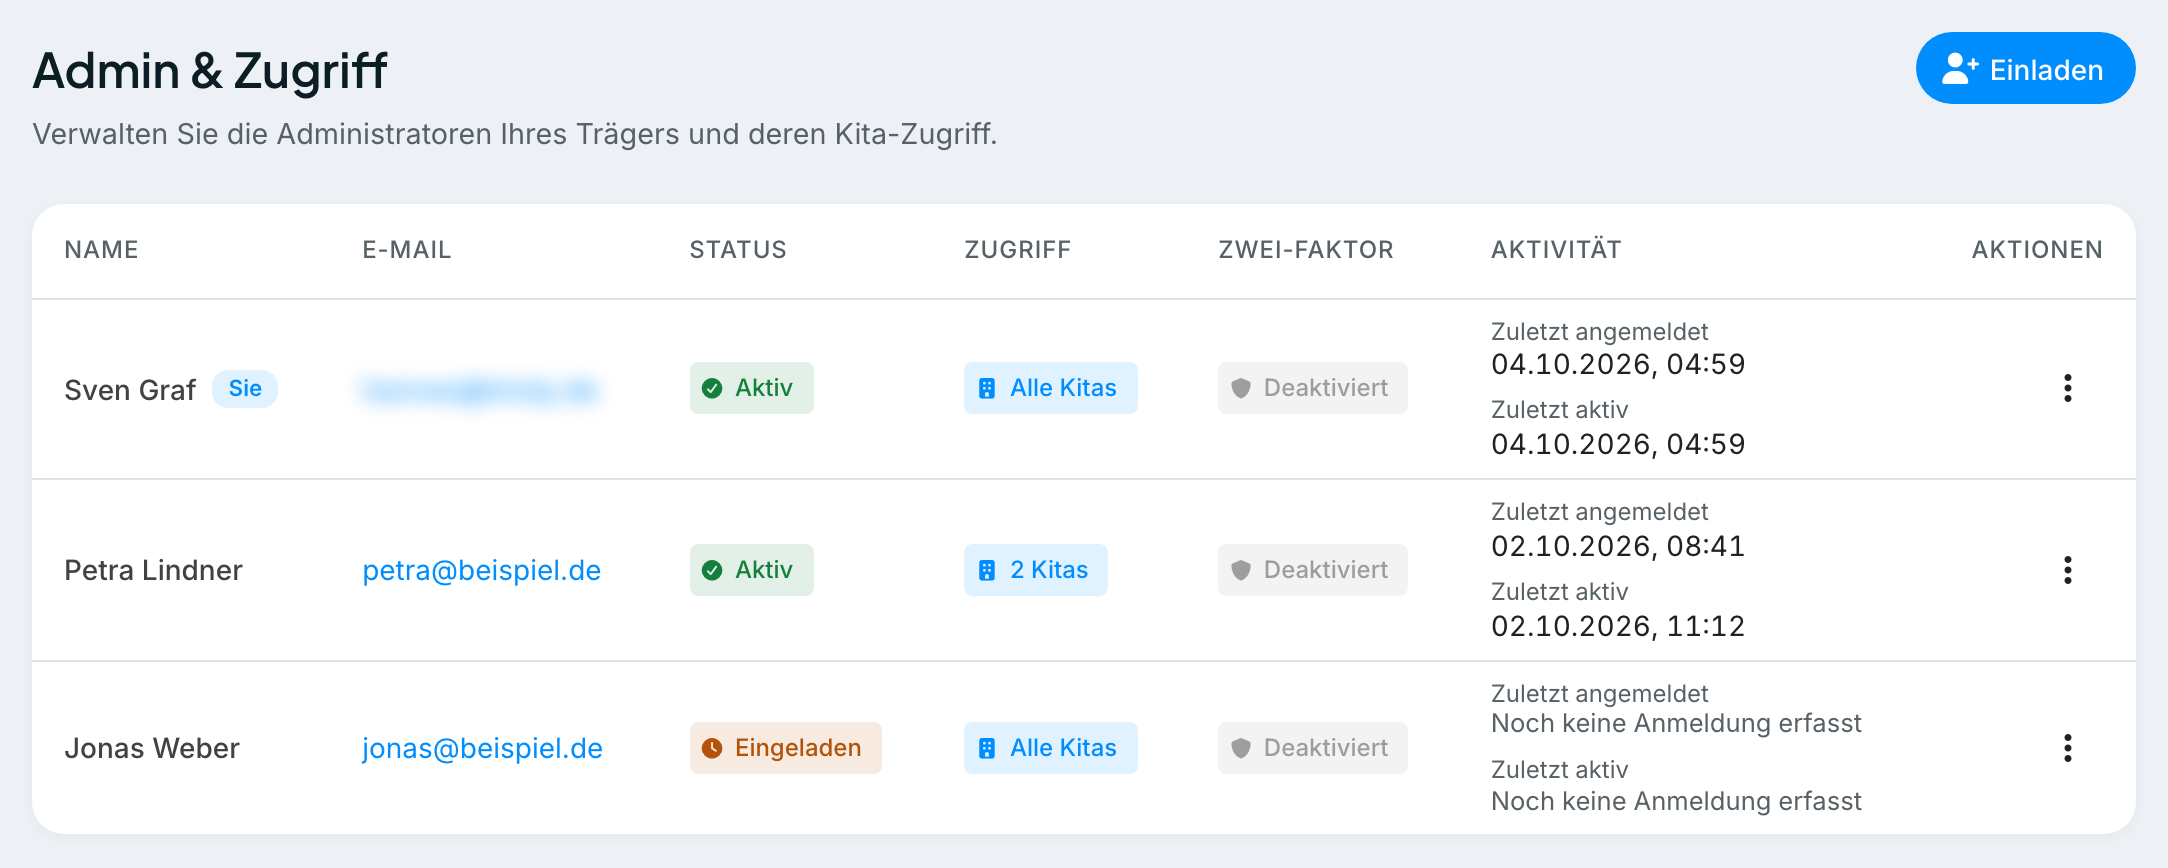Click the AKTIVITÄT column header
The height and width of the screenshot is (868, 2168).
click(x=1556, y=250)
